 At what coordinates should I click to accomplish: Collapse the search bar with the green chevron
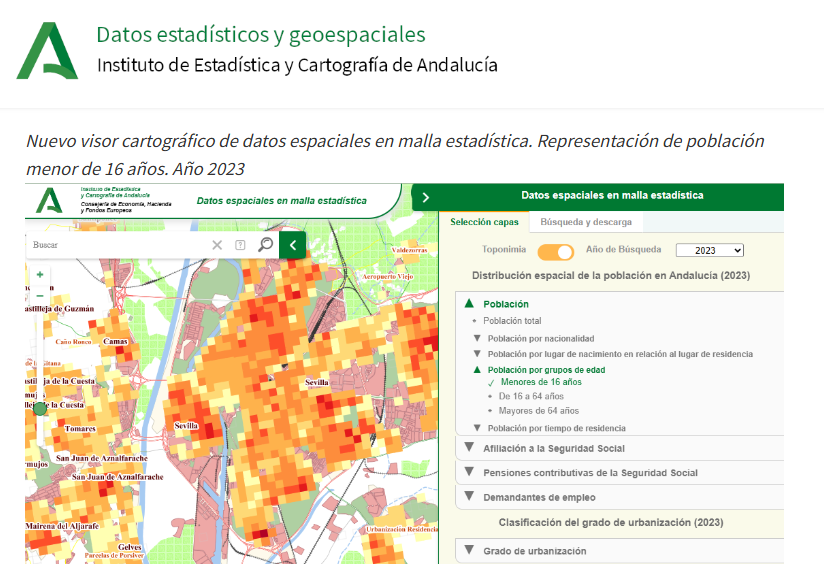coord(292,243)
